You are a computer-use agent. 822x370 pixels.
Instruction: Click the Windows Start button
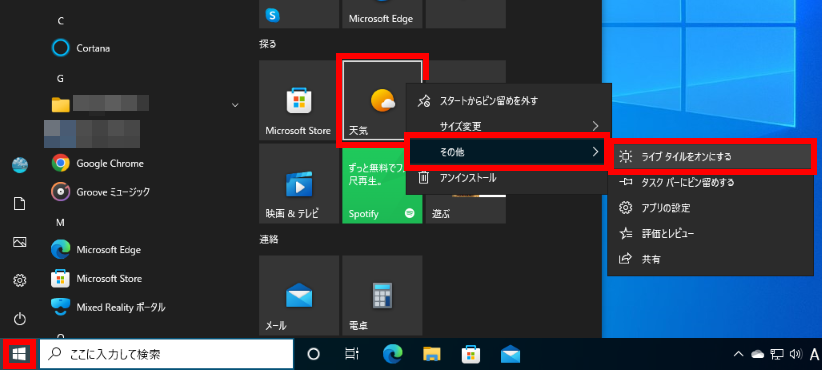[19, 355]
